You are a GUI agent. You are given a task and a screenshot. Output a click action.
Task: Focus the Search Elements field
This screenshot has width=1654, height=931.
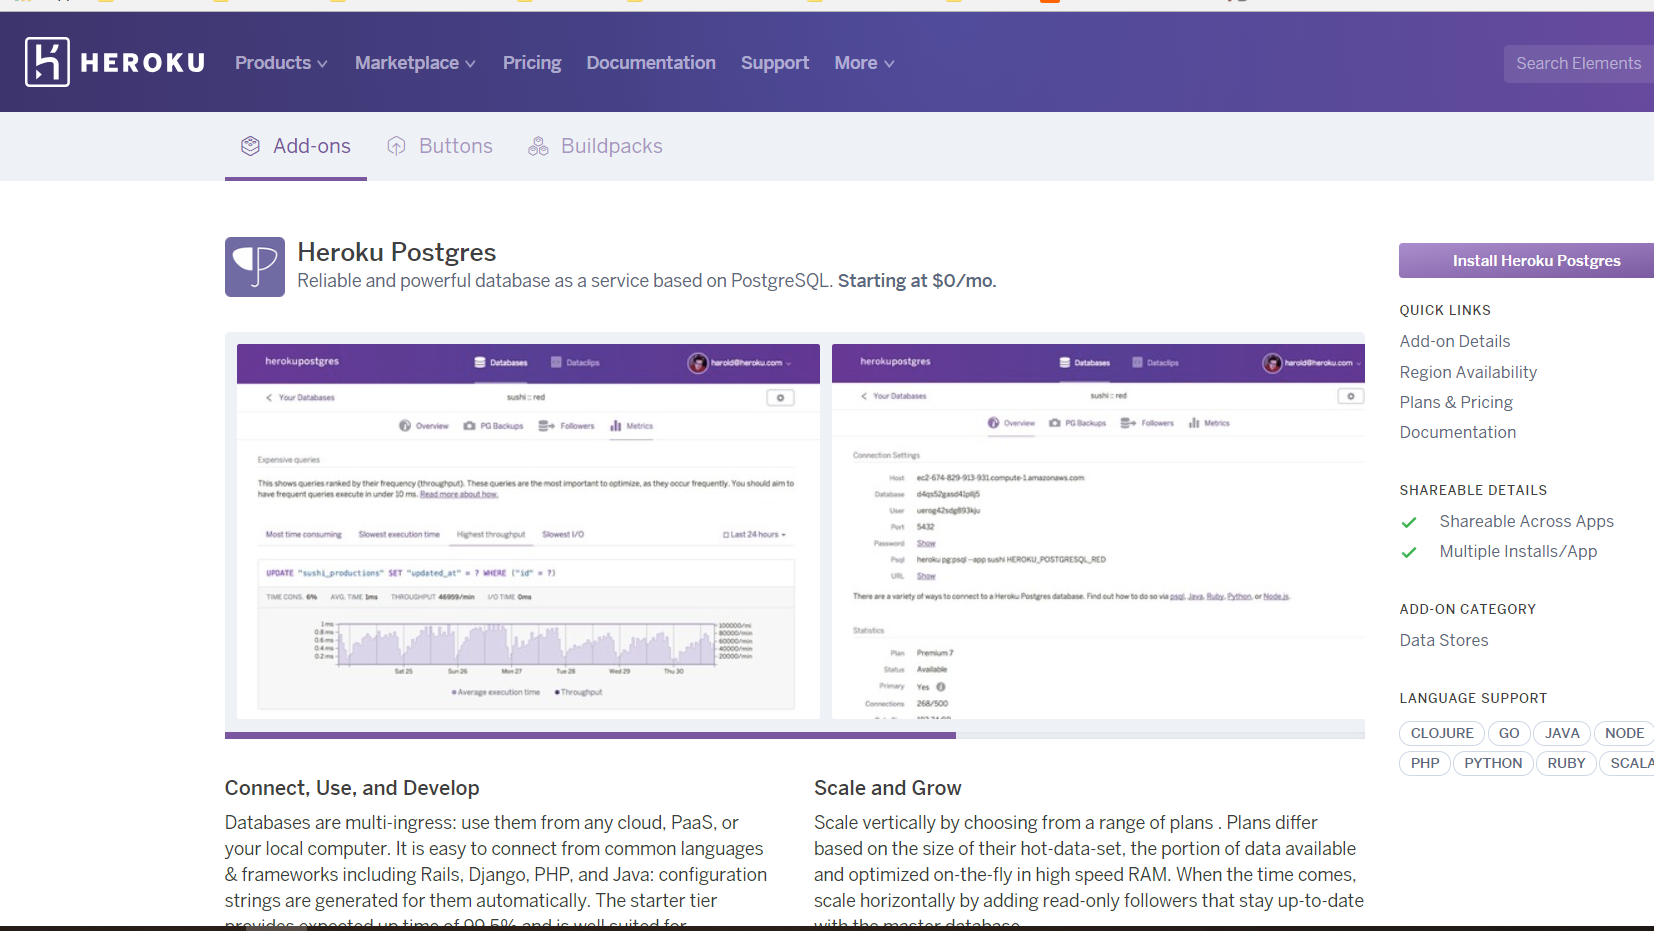(1579, 63)
